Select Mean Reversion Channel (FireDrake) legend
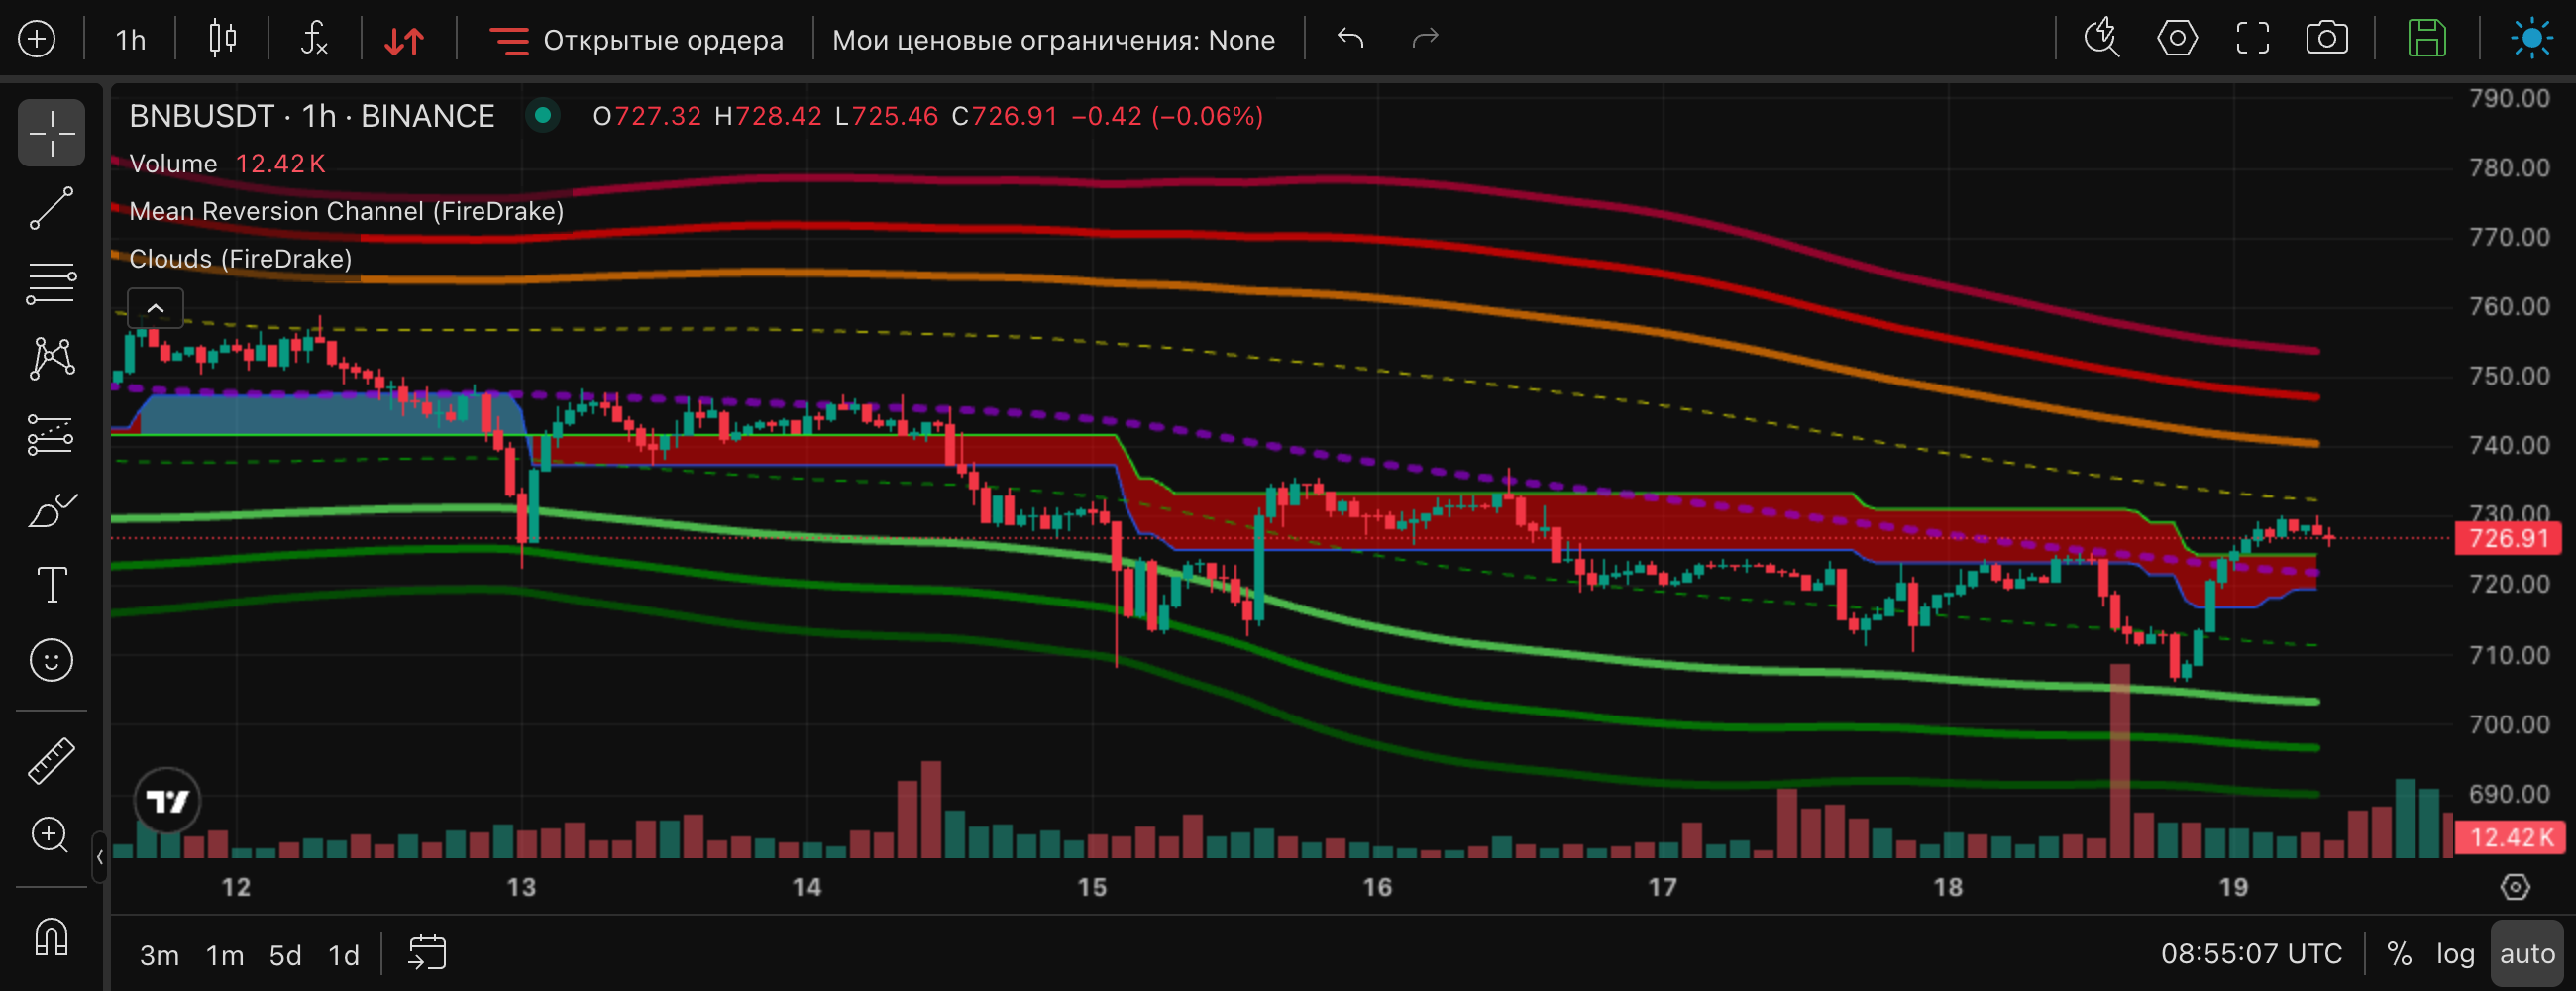The image size is (2576, 991). point(346,211)
